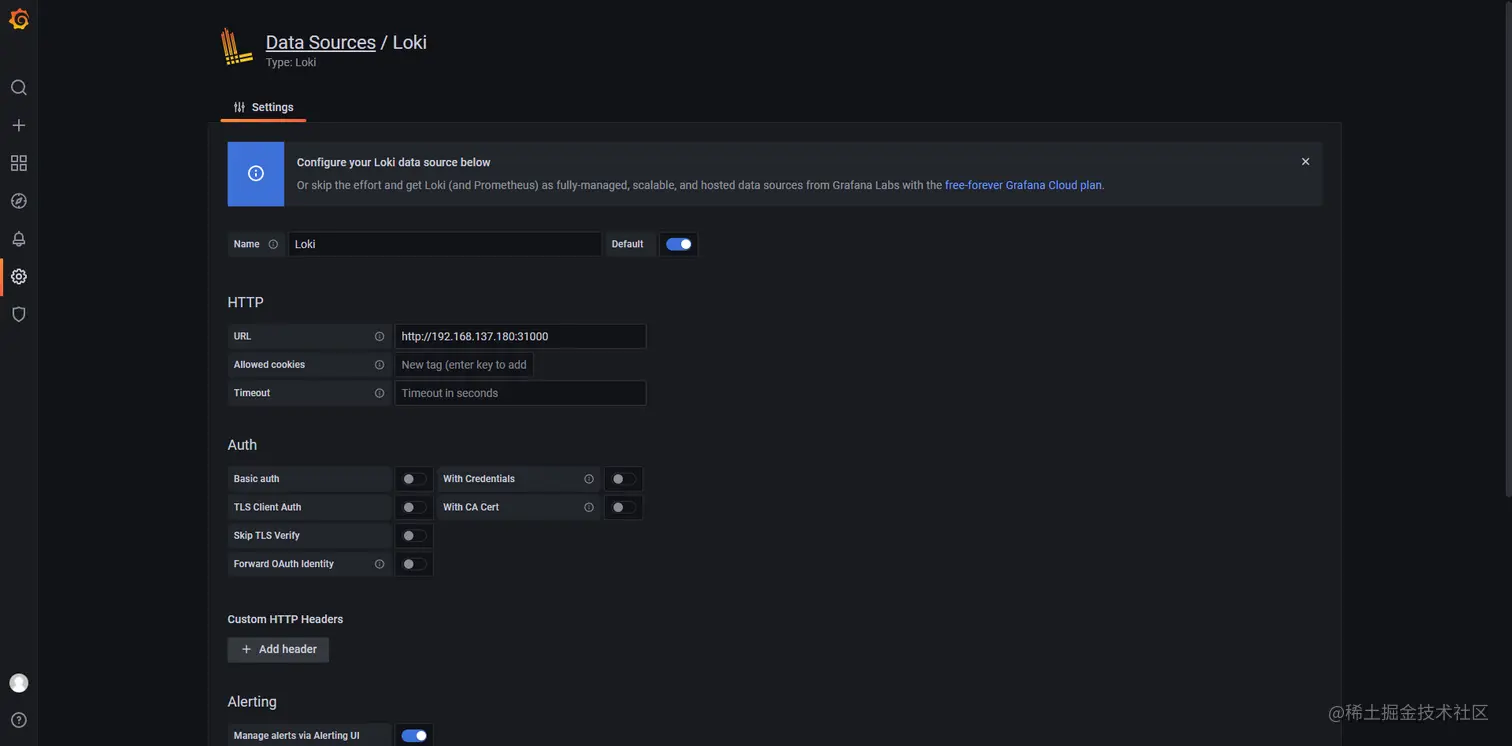Click the 'Alerting' section heading

point(252,702)
